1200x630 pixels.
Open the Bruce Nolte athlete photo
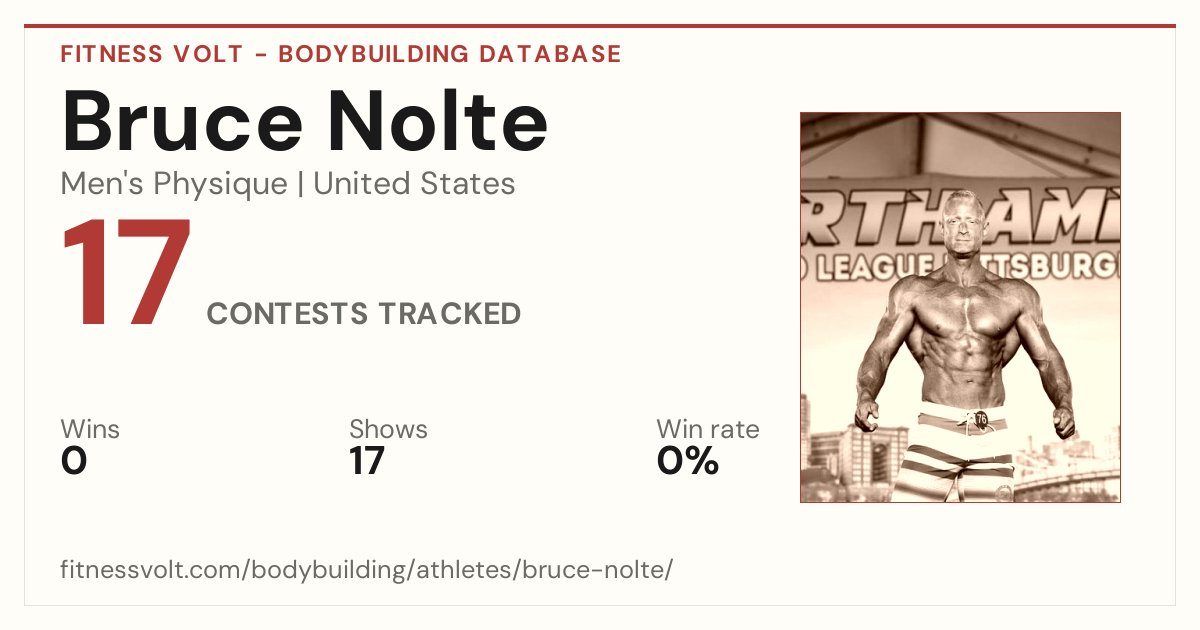click(x=960, y=307)
